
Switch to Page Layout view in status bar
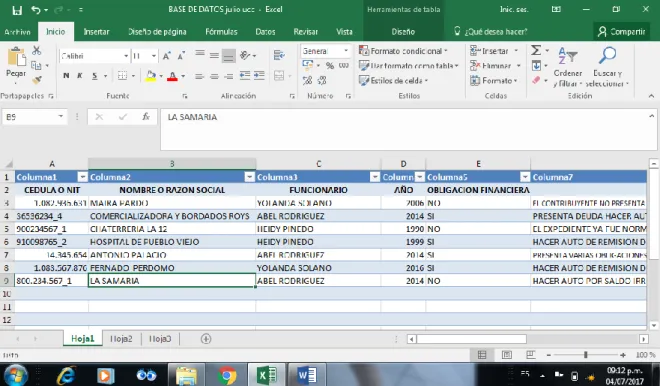point(507,355)
